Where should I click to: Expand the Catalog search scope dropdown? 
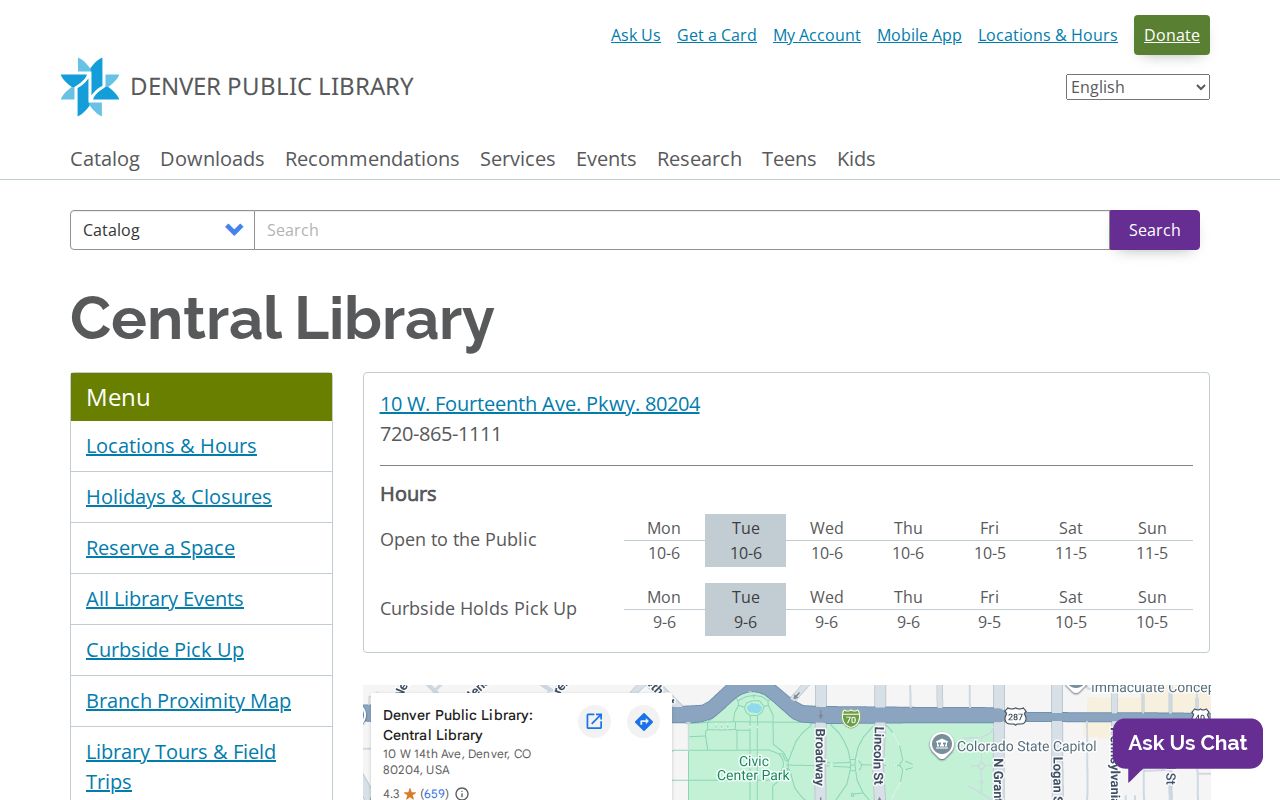162,230
